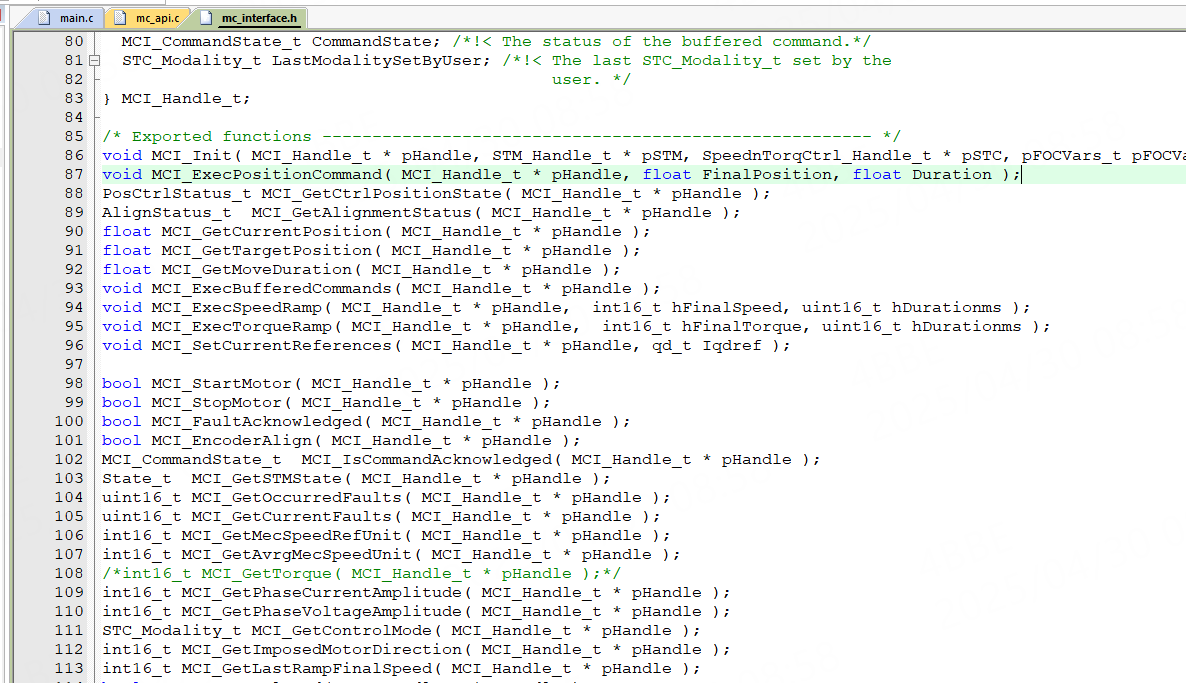Viewport: 1186px width, 683px height.
Task: Click the closing MCI_Handle_t typedef on line 83
Action: tap(181, 98)
